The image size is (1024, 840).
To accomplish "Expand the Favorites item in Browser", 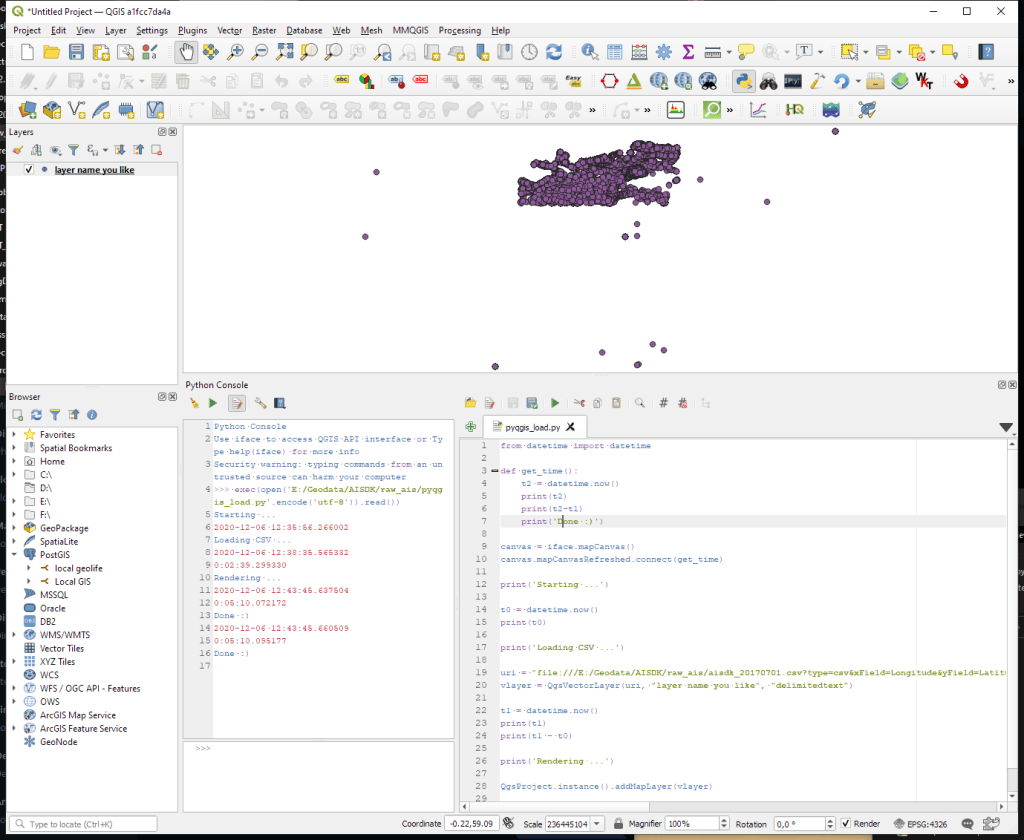I will (x=14, y=434).
